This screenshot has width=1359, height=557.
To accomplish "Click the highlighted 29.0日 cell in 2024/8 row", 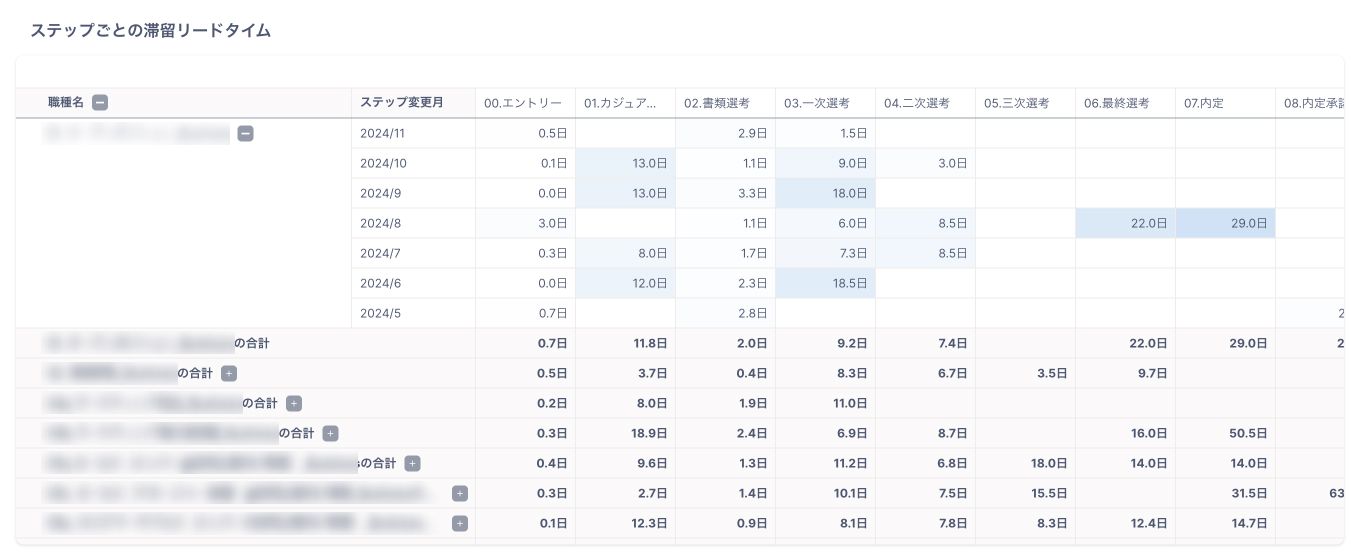I will (x=1225, y=223).
